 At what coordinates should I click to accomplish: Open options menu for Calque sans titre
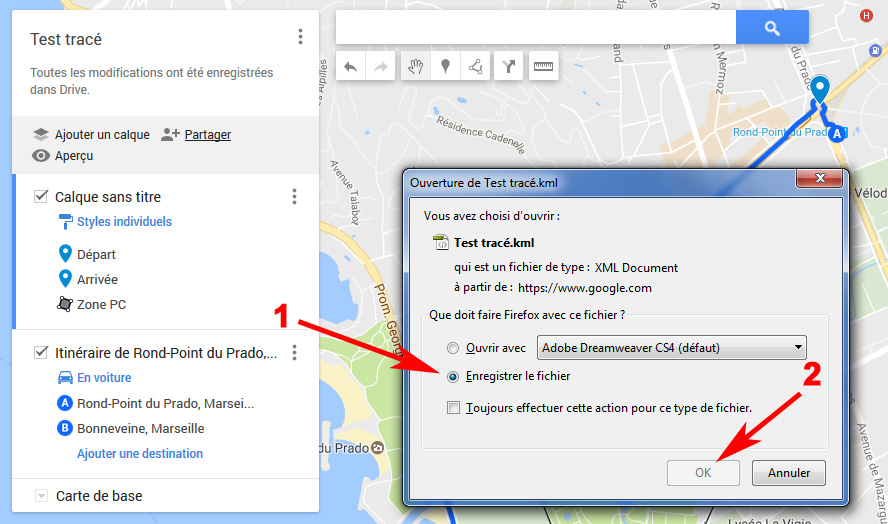tap(294, 197)
